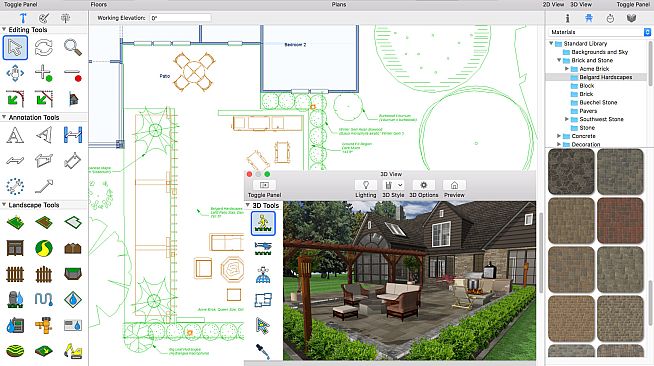Viewport: 654px width, 366px height.
Task: Select the remove point tool with red dot
Action: coord(73,74)
